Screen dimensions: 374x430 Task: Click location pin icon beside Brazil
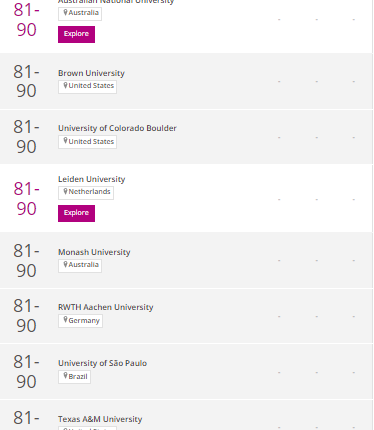(x=65, y=376)
